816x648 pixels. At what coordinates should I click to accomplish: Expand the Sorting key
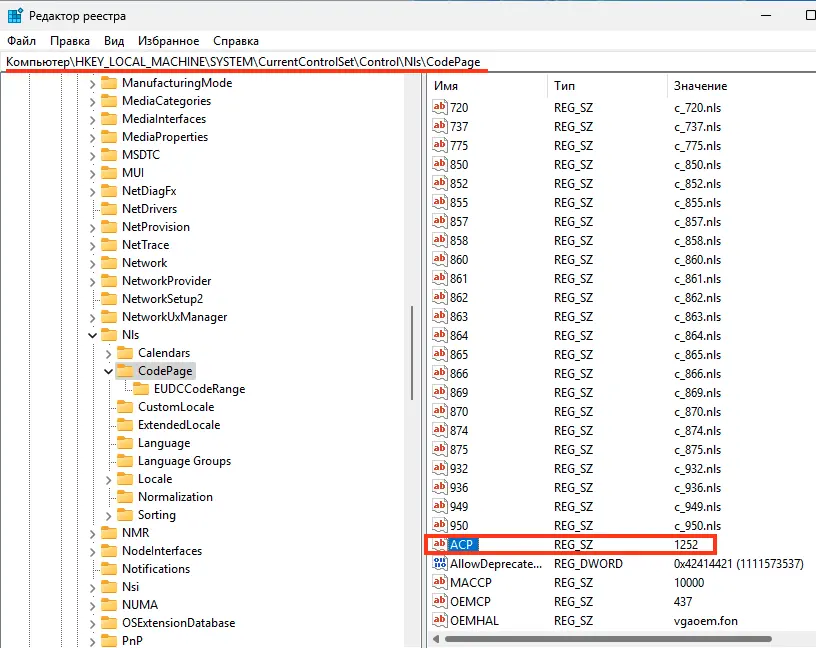tap(108, 515)
